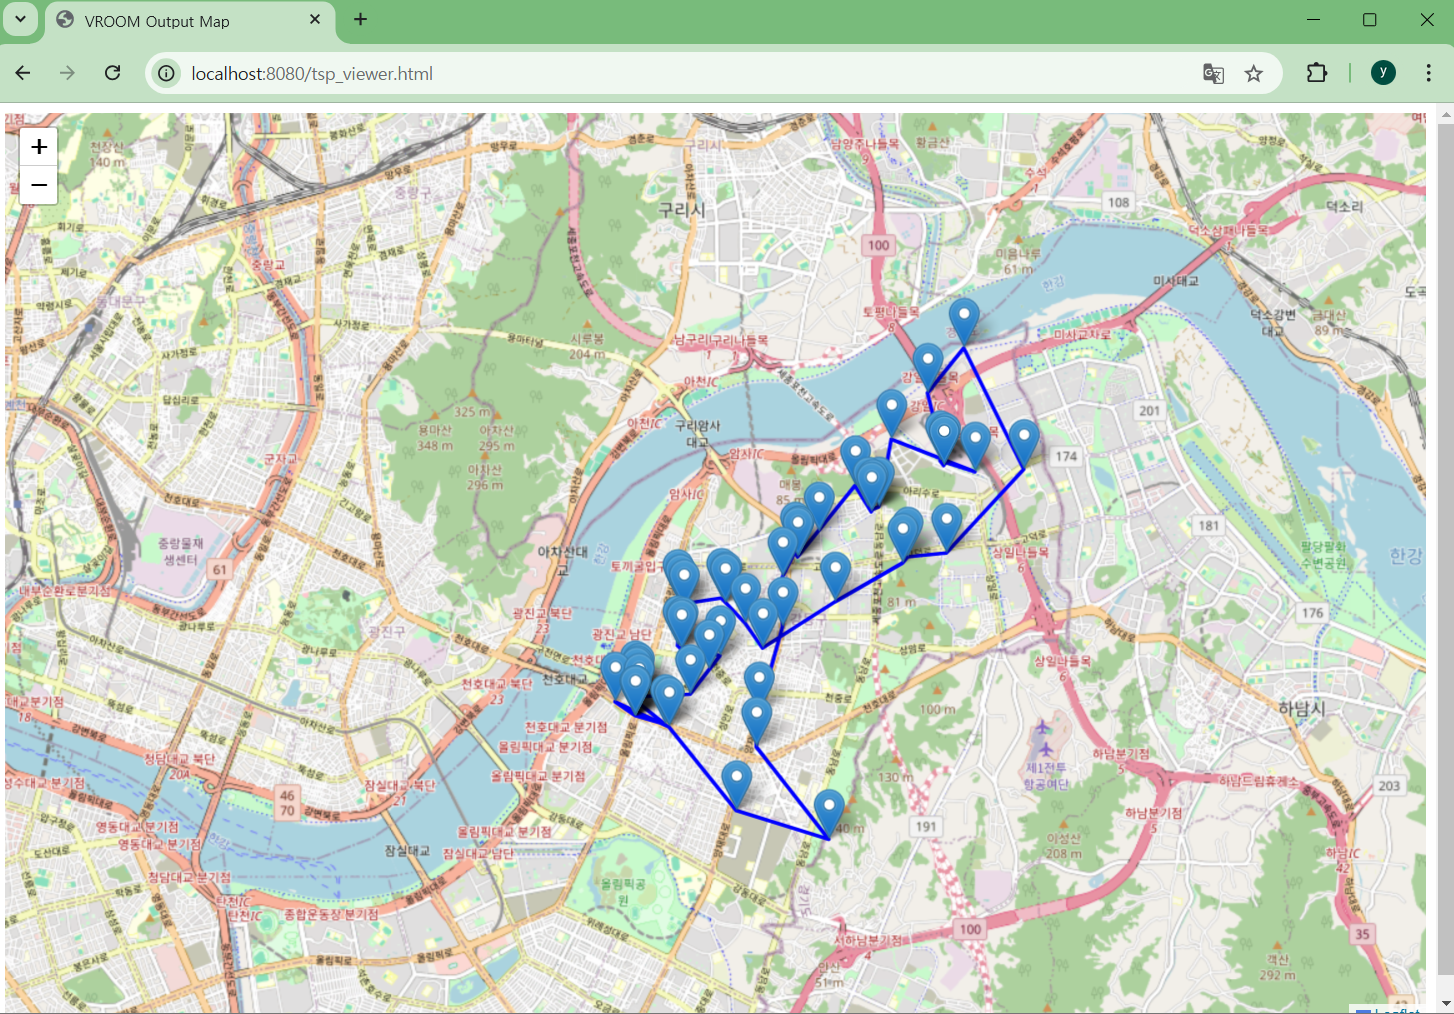
Task: Close the VROOM Output Map tab
Action: (315, 20)
